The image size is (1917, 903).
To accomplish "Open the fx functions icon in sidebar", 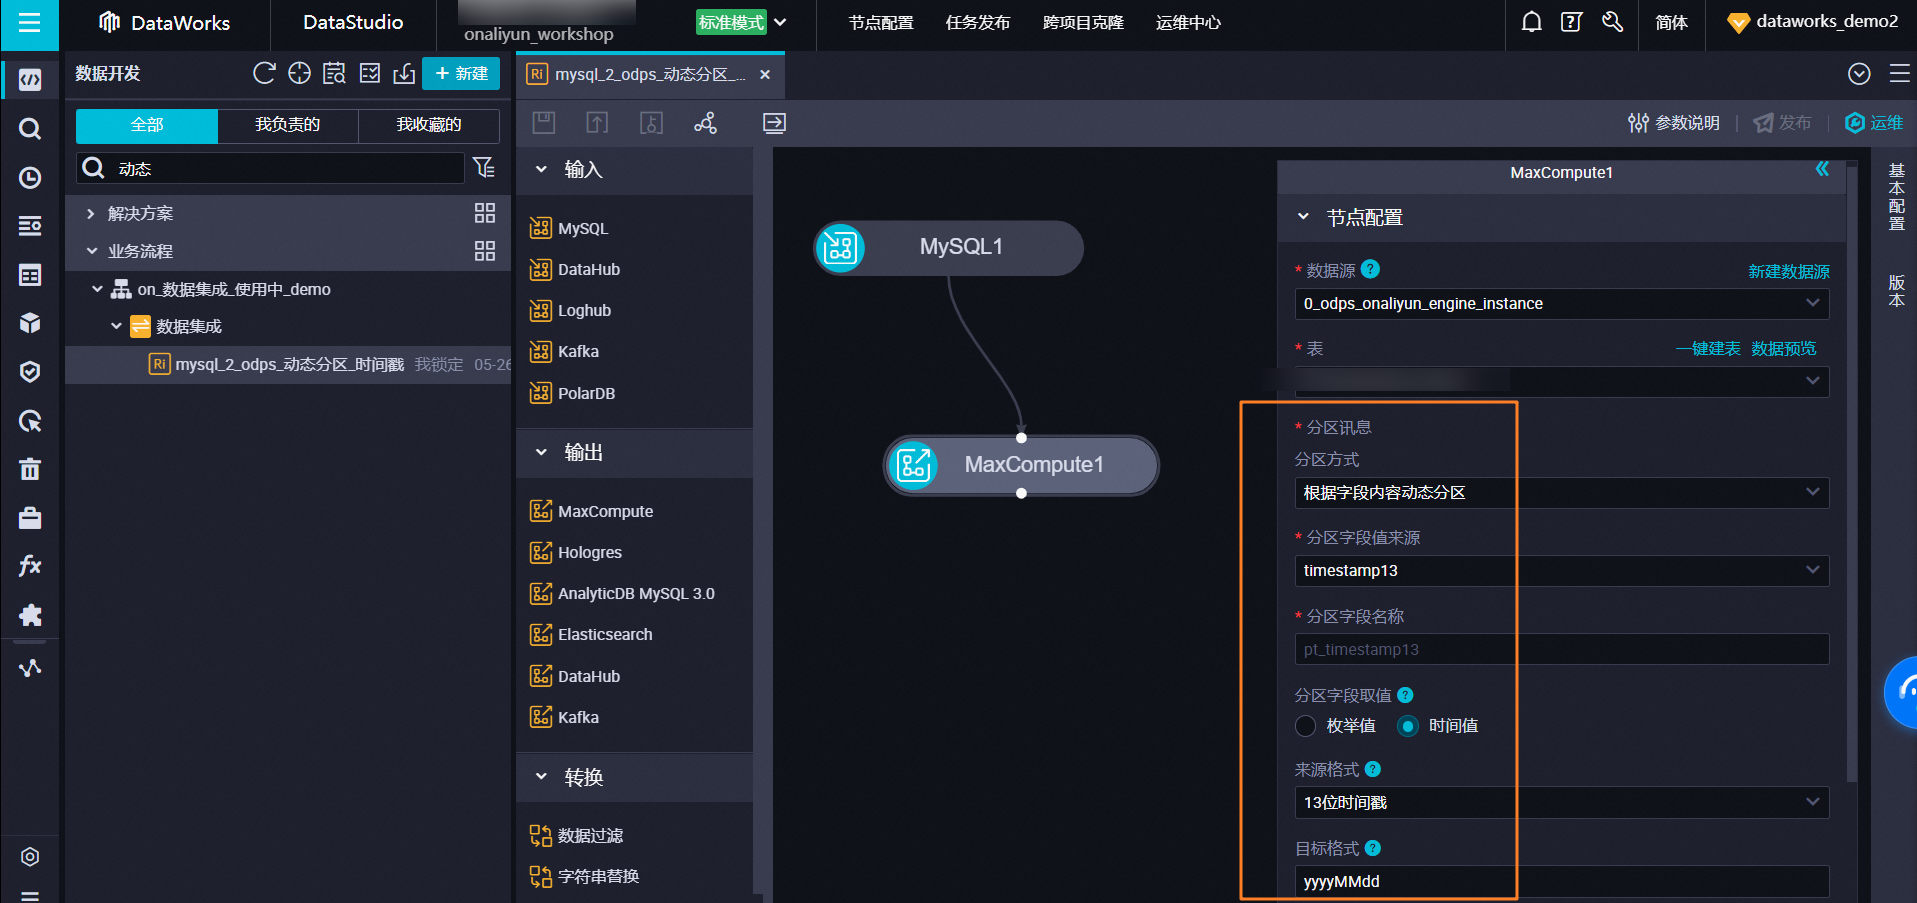I will pos(30,566).
